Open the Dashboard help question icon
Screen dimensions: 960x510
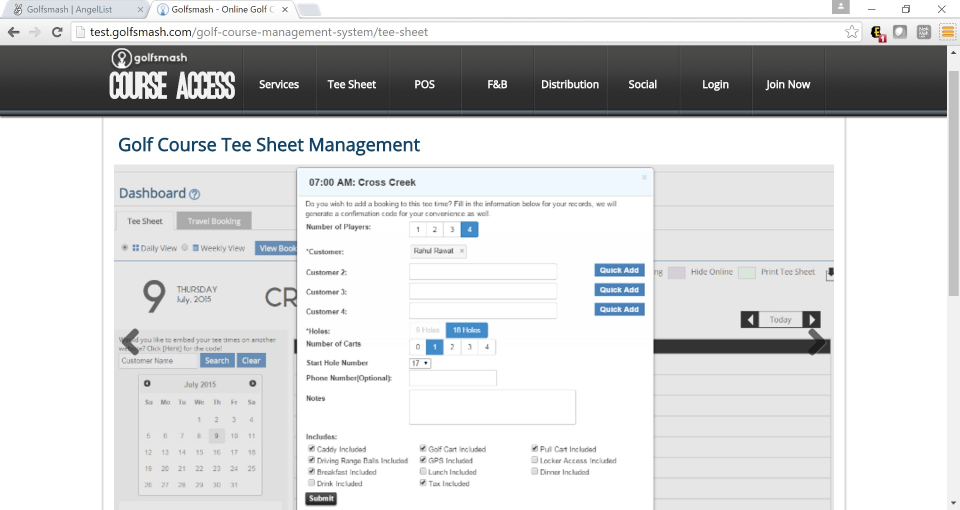pos(195,194)
